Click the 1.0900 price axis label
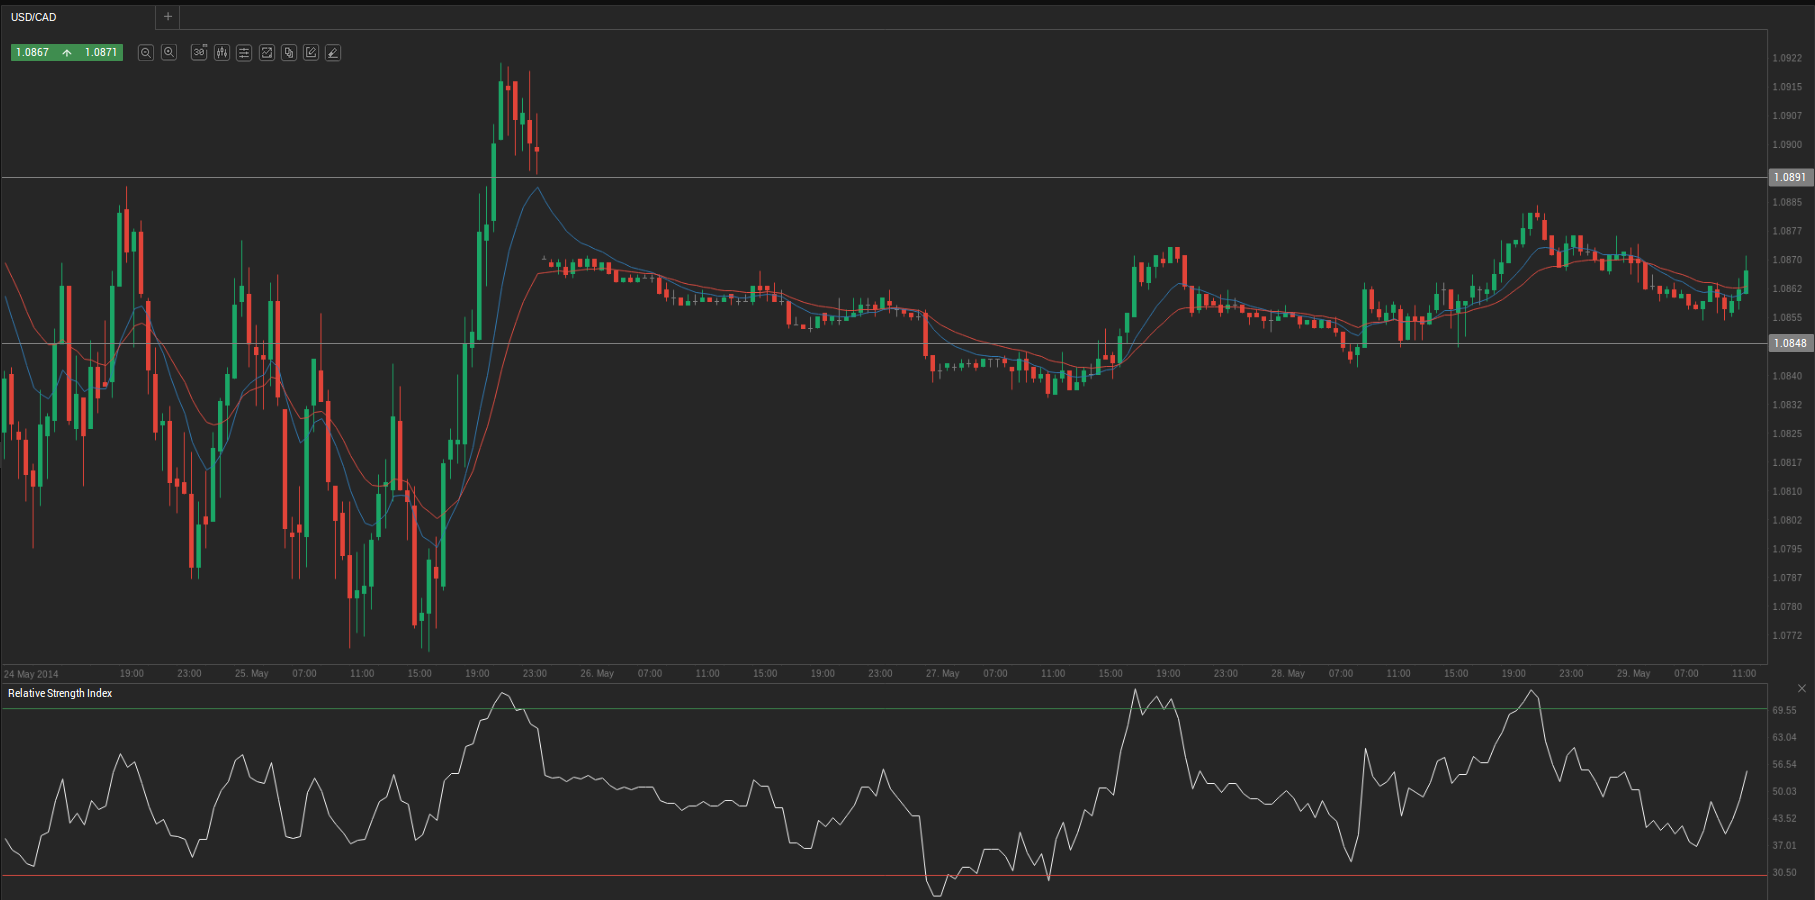The width and height of the screenshot is (1815, 900). (1787, 145)
